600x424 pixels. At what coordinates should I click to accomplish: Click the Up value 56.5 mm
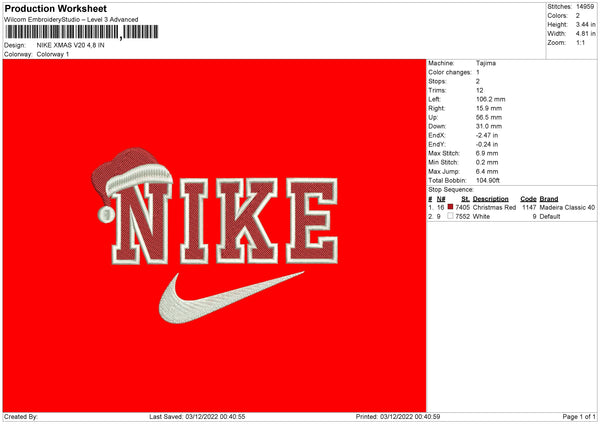(489, 117)
